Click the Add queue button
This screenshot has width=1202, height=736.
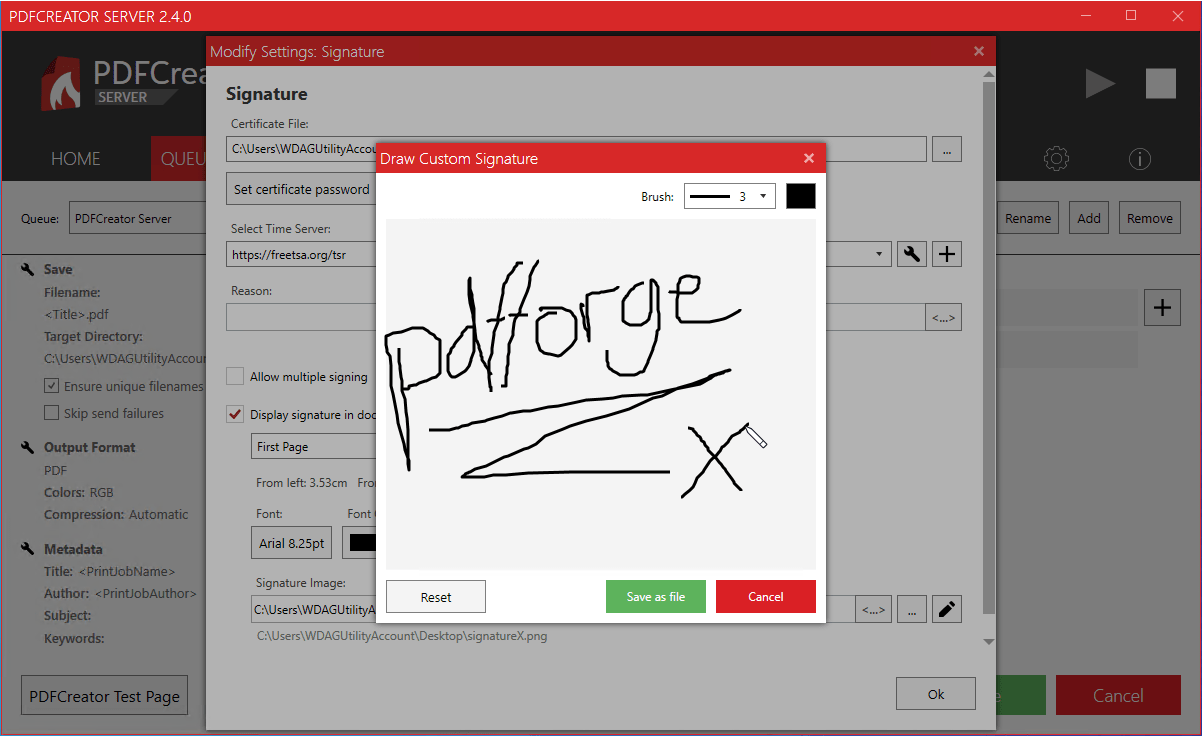(1089, 218)
